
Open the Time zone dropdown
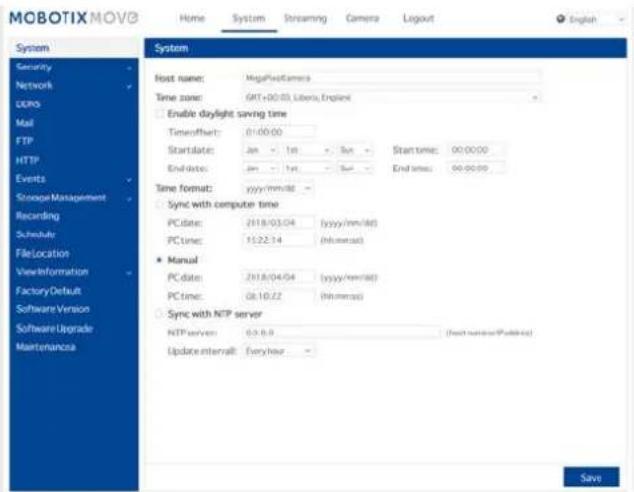pyautogui.click(x=391, y=97)
